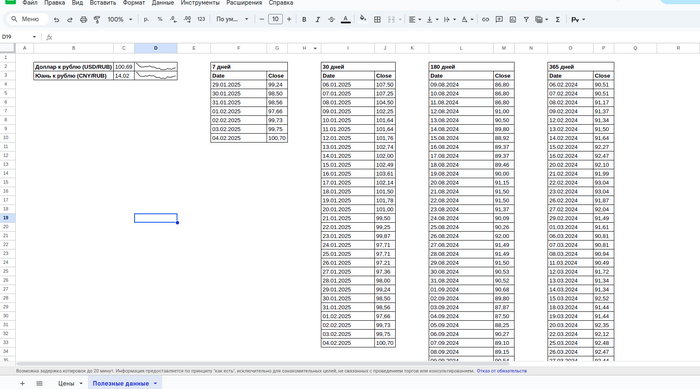Open the all sheets list icon
The height and width of the screenshot is (389, 700).
(x=39, y=383)
